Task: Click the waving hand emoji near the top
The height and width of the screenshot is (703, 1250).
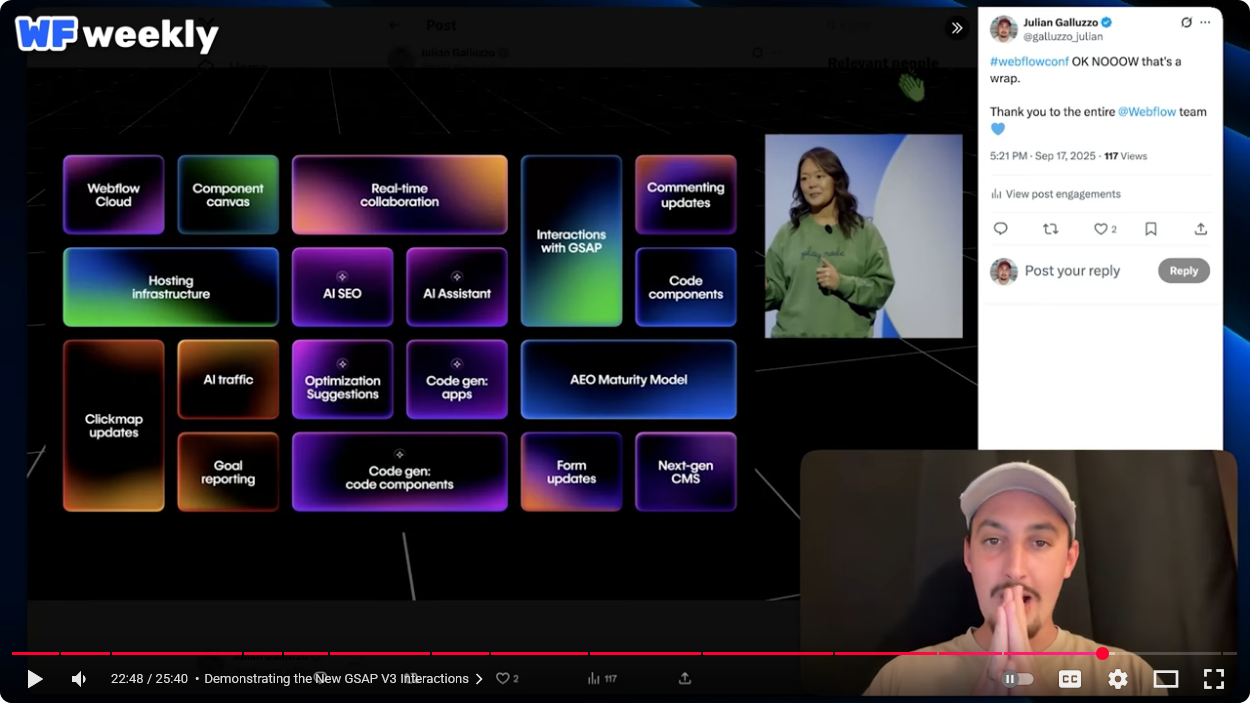Action: (x=911, y=87)
